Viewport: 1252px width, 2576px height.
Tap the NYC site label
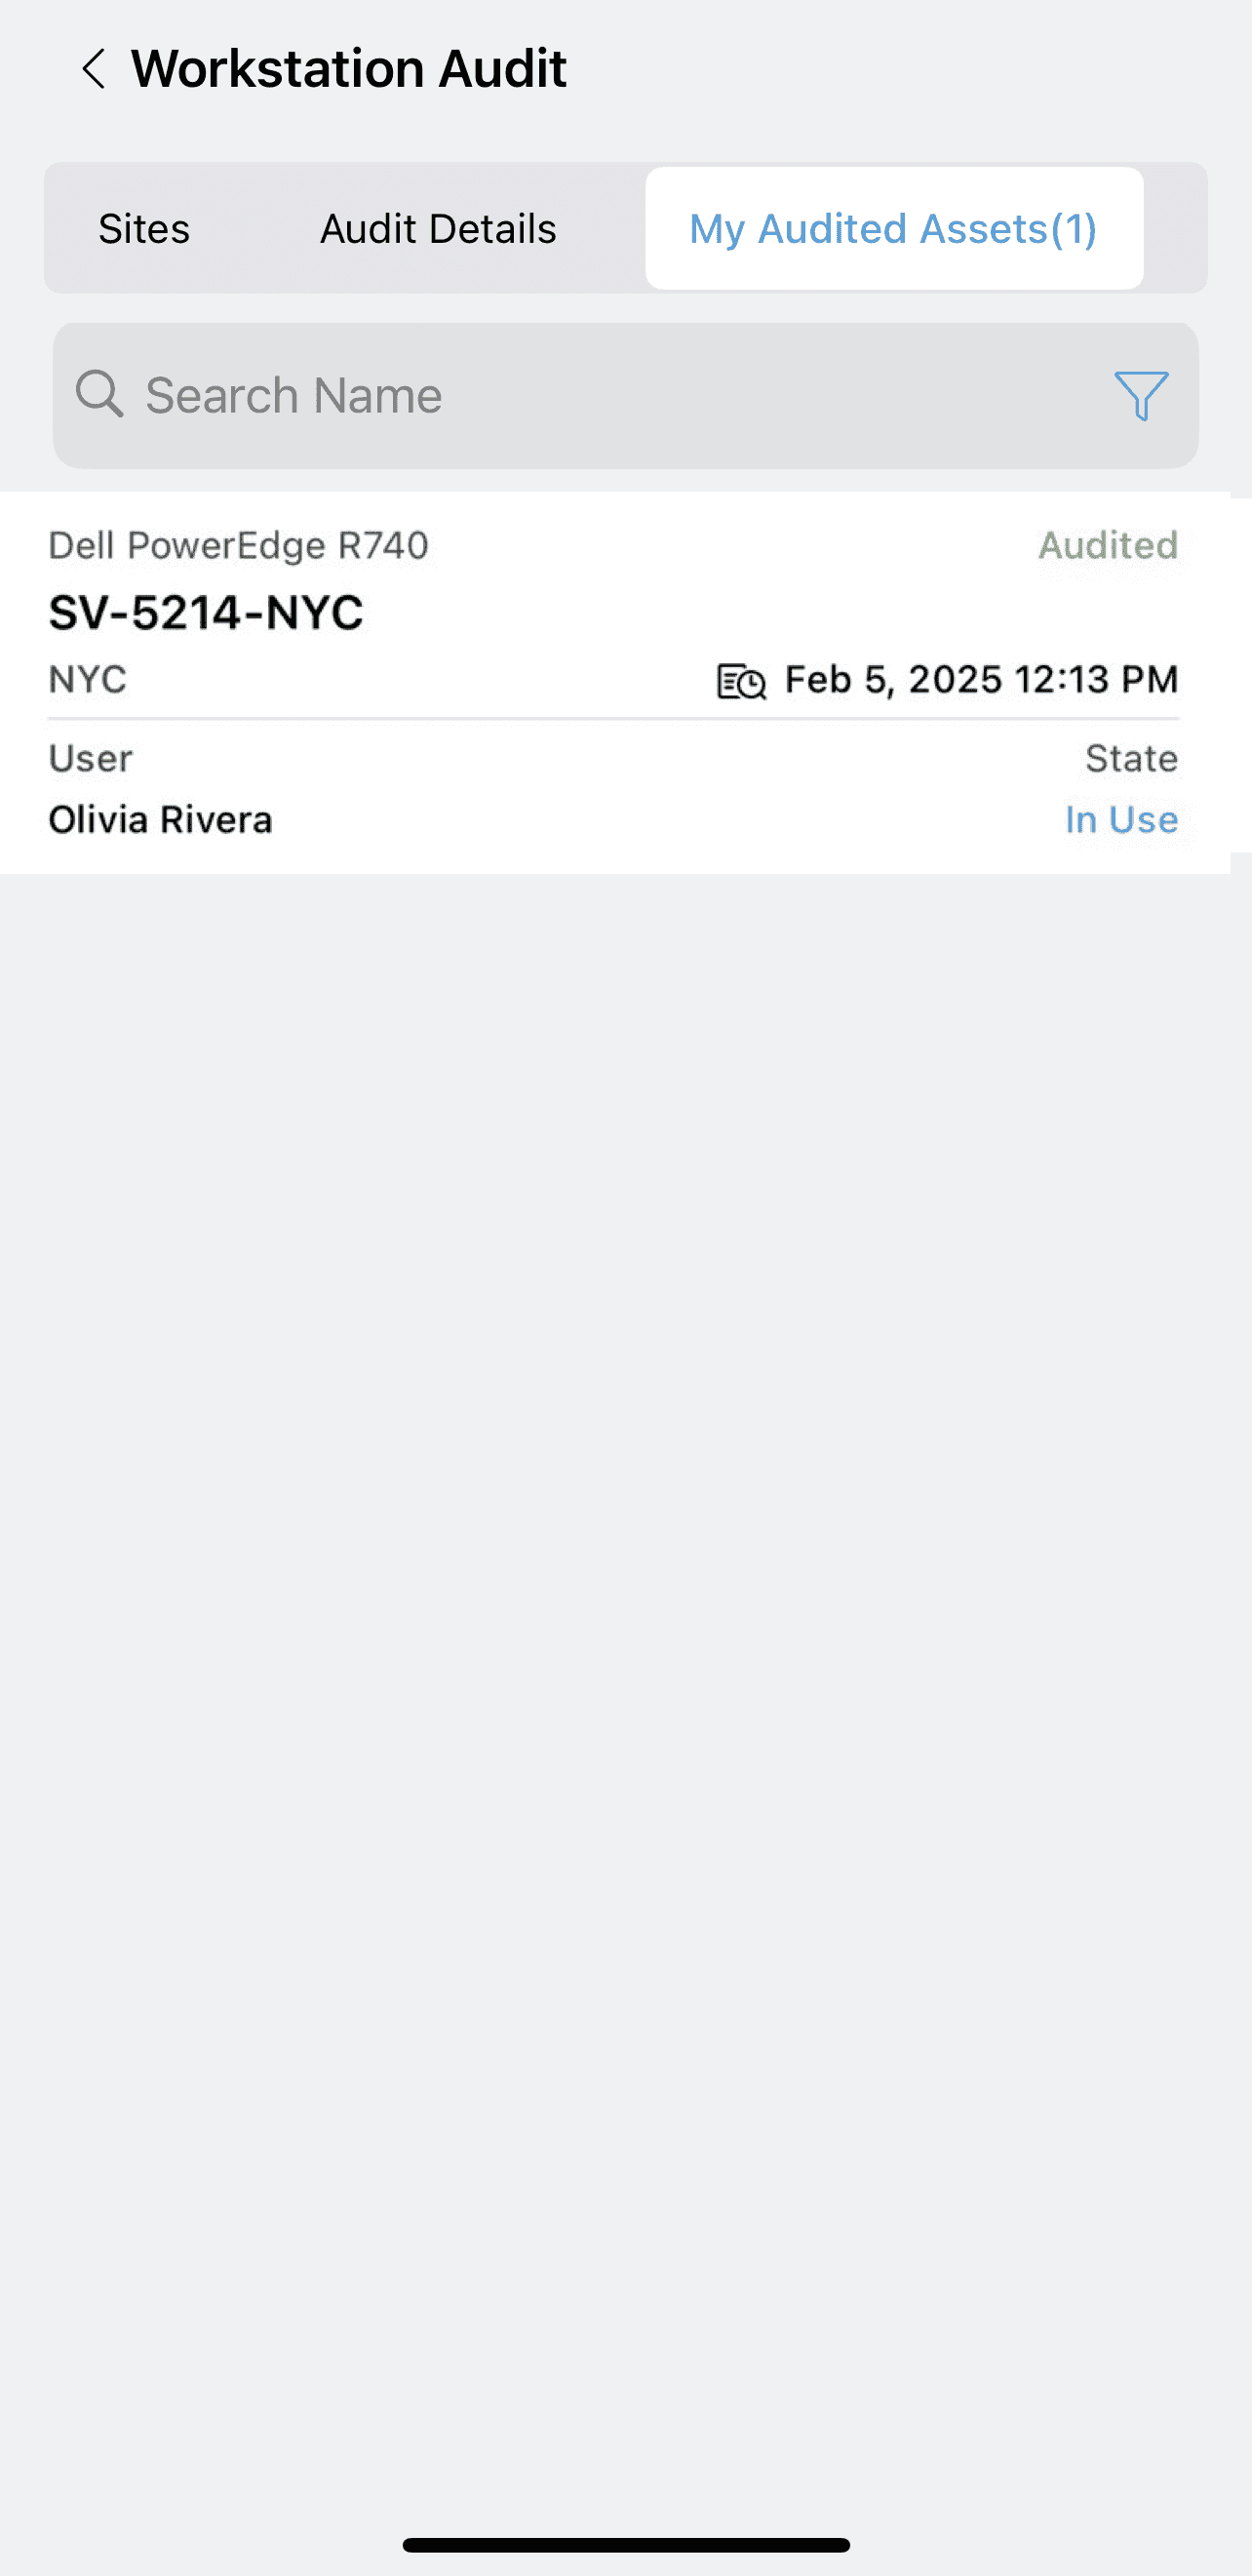click(x=88, y=680)
